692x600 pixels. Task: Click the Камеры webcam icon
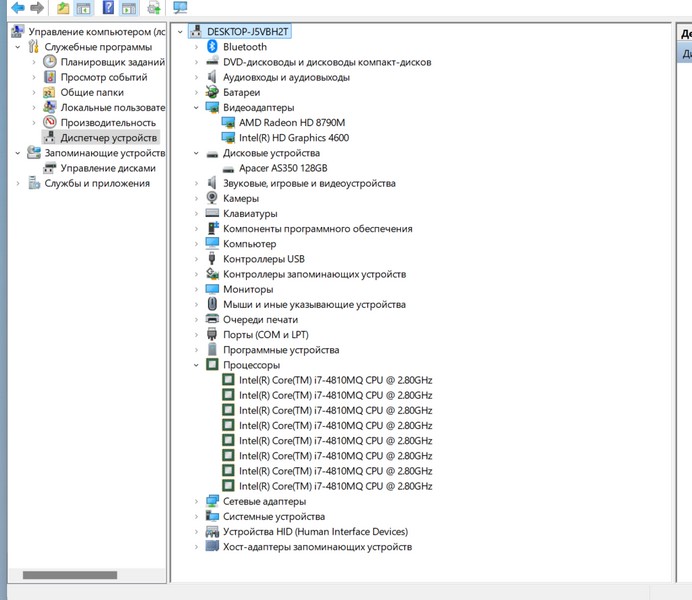(x=212, y=198)
